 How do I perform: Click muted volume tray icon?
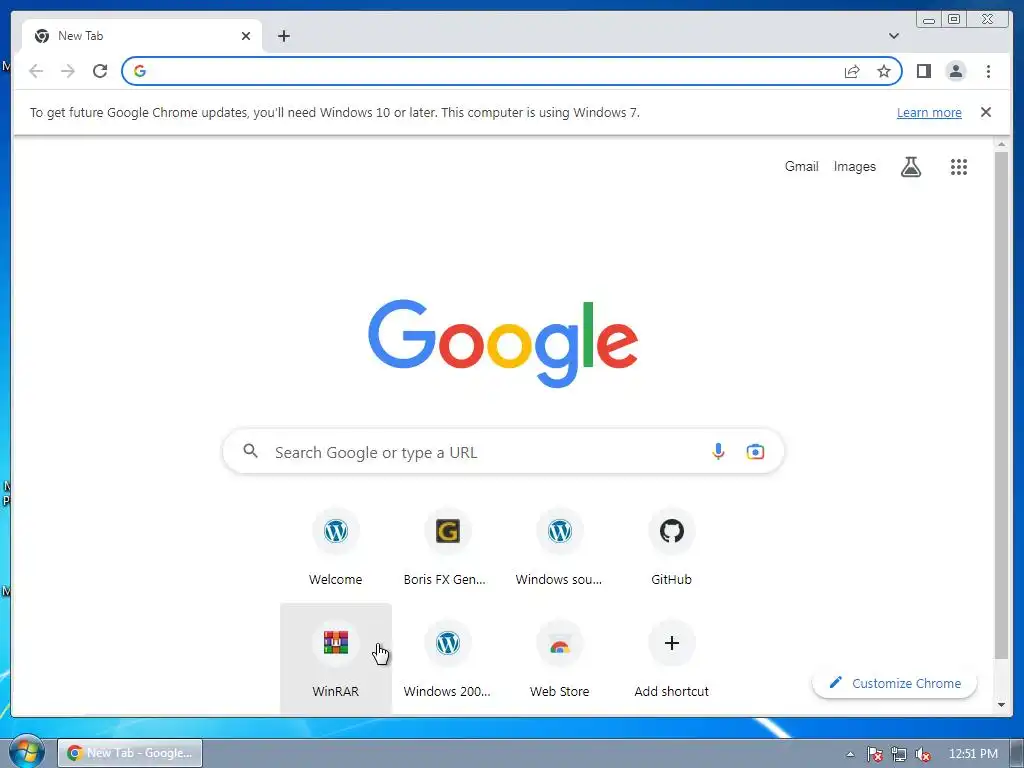923,754
